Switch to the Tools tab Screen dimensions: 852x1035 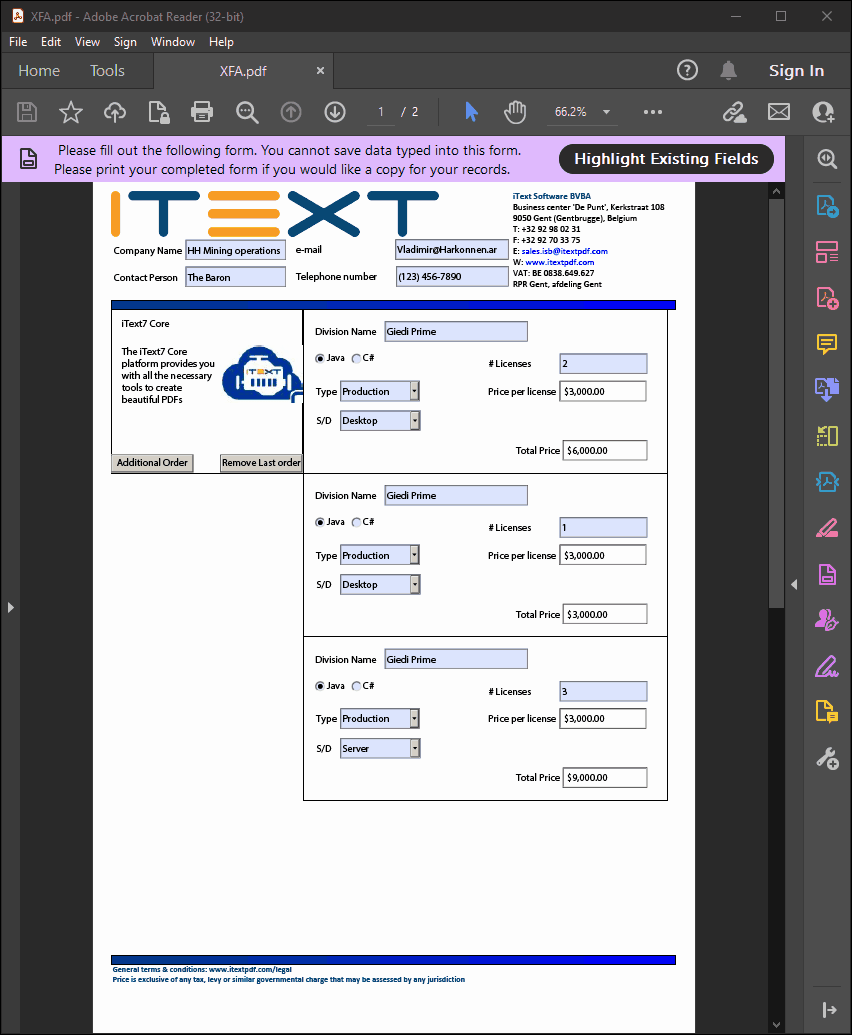pyautogui.click(x=106, y=71)
